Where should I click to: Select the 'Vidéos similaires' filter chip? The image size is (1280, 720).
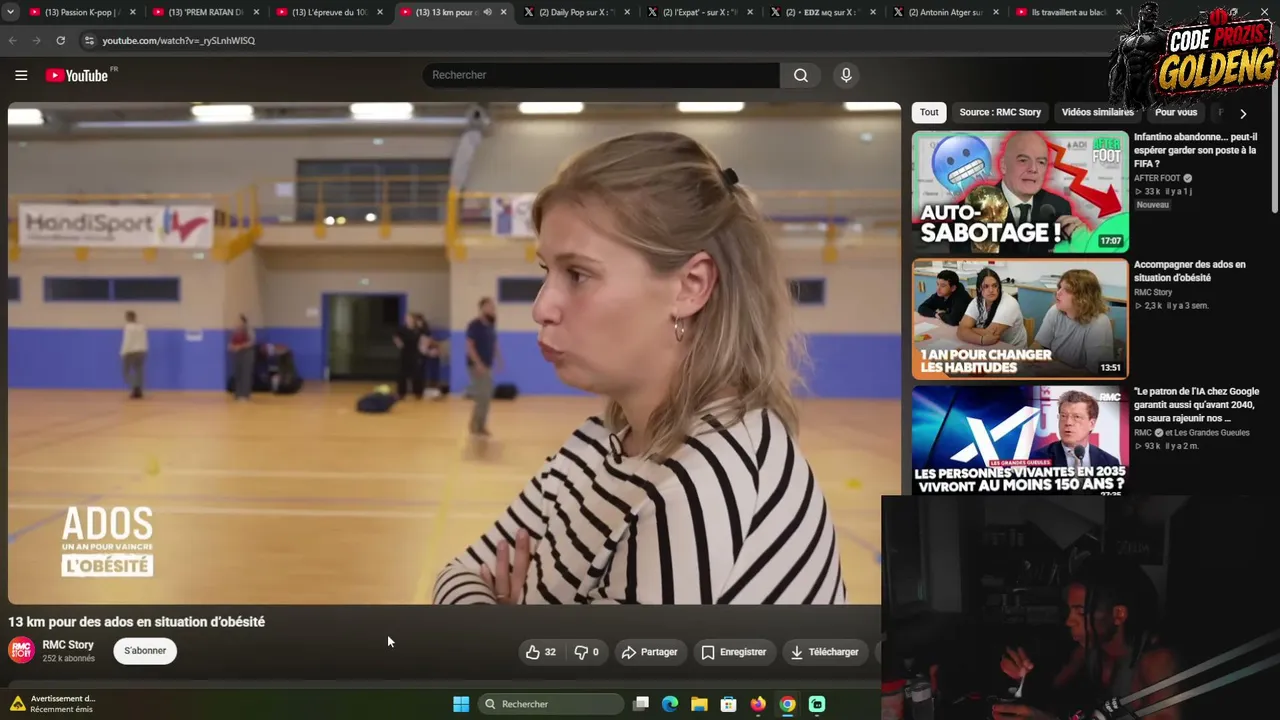tap(1098, 112)
